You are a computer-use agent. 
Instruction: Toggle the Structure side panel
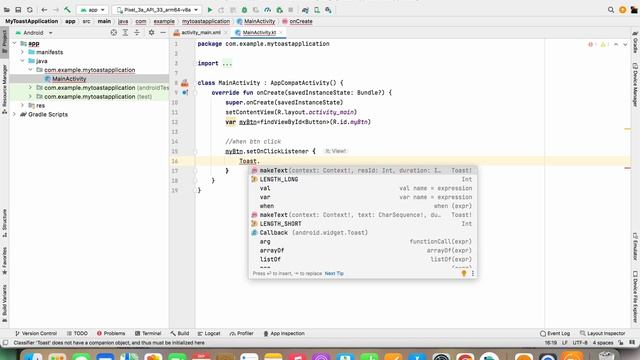4,223
